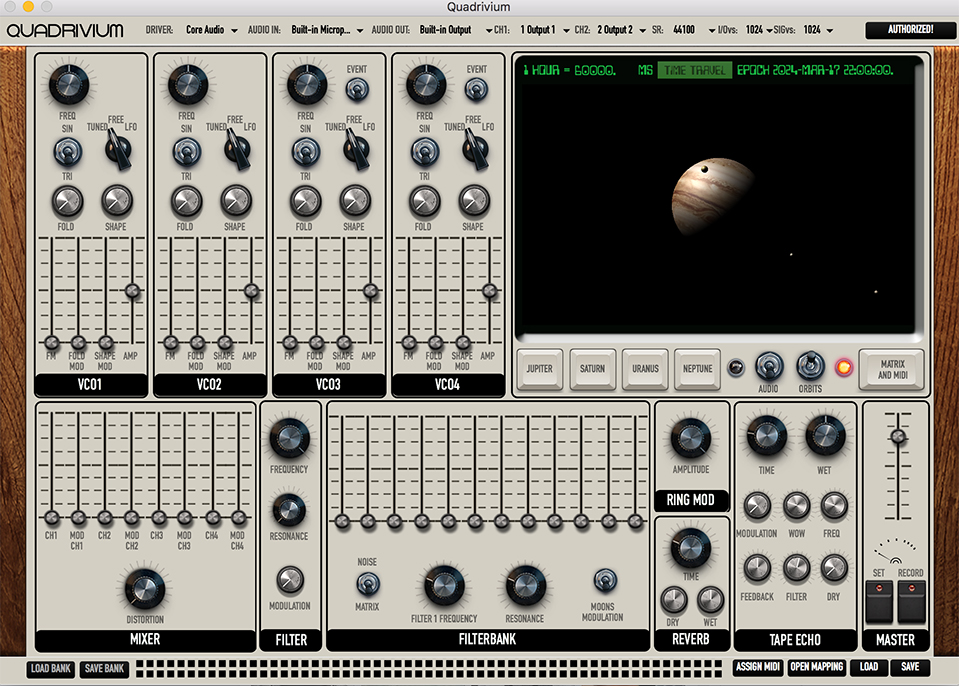The height and width of the screenshot is (686, 959).
Task: Click the VCO1 AMP slider handle
Action: click(x=132, y=291)
